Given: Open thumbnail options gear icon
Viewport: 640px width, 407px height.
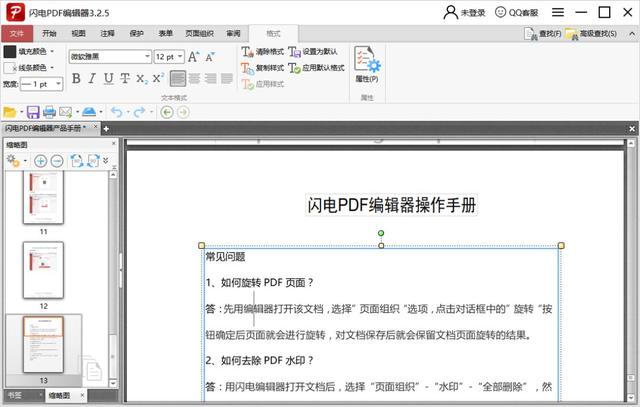Looking at the screenshot, I should (13, 161).
